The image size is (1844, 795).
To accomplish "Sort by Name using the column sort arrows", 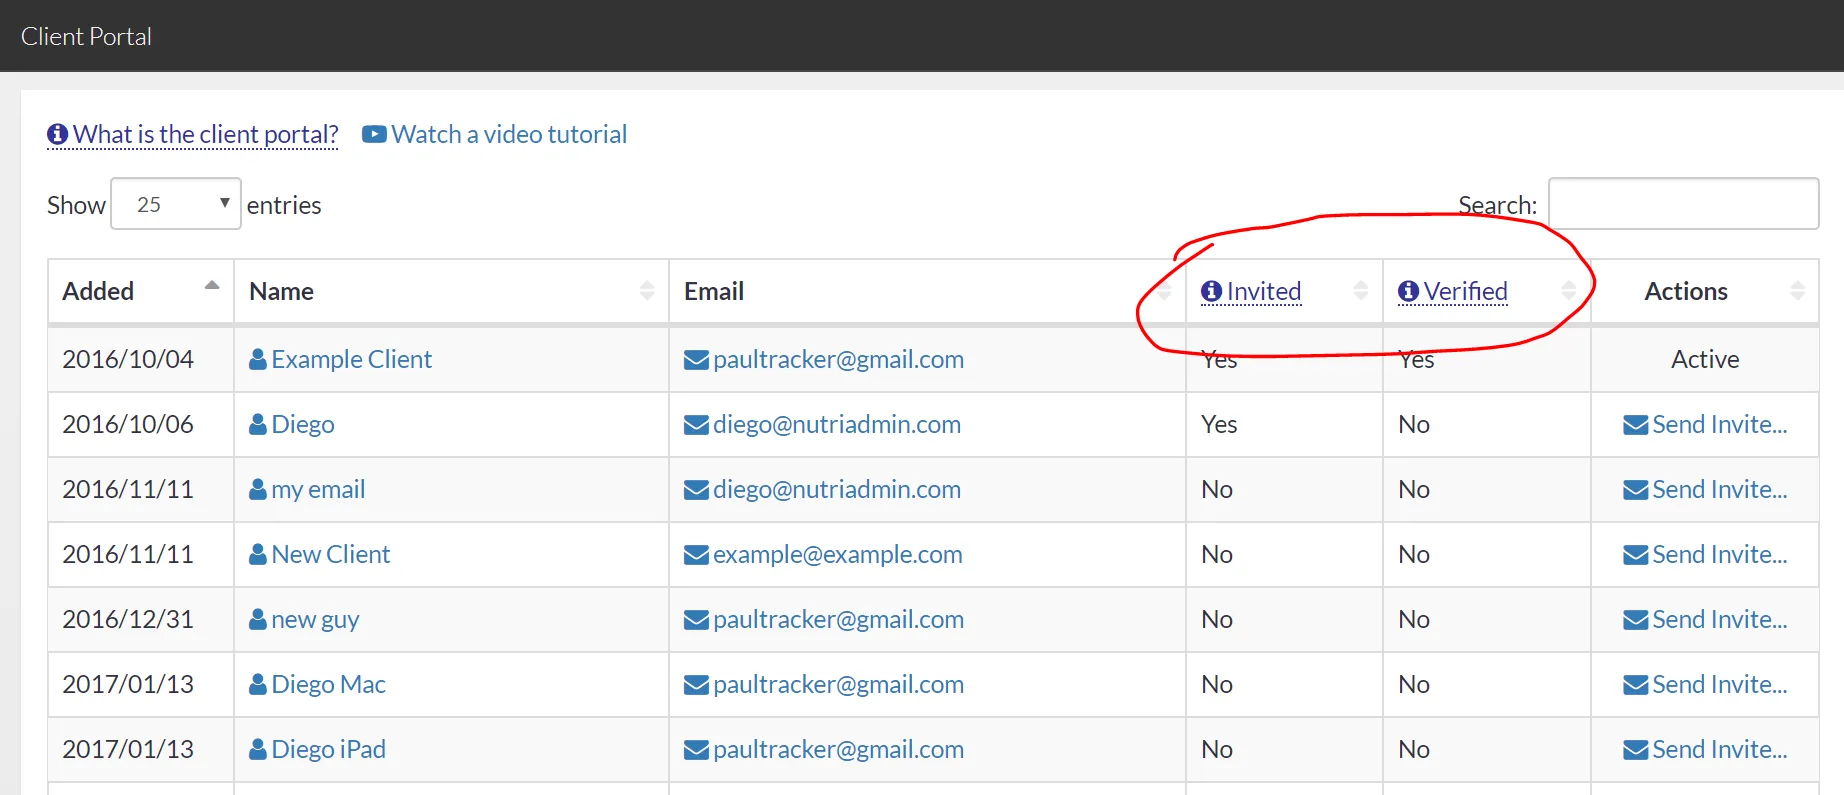I will tap(647, 291).
